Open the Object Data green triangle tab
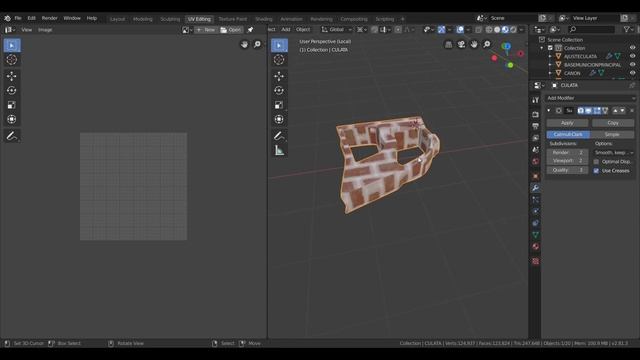 point(536,235)
